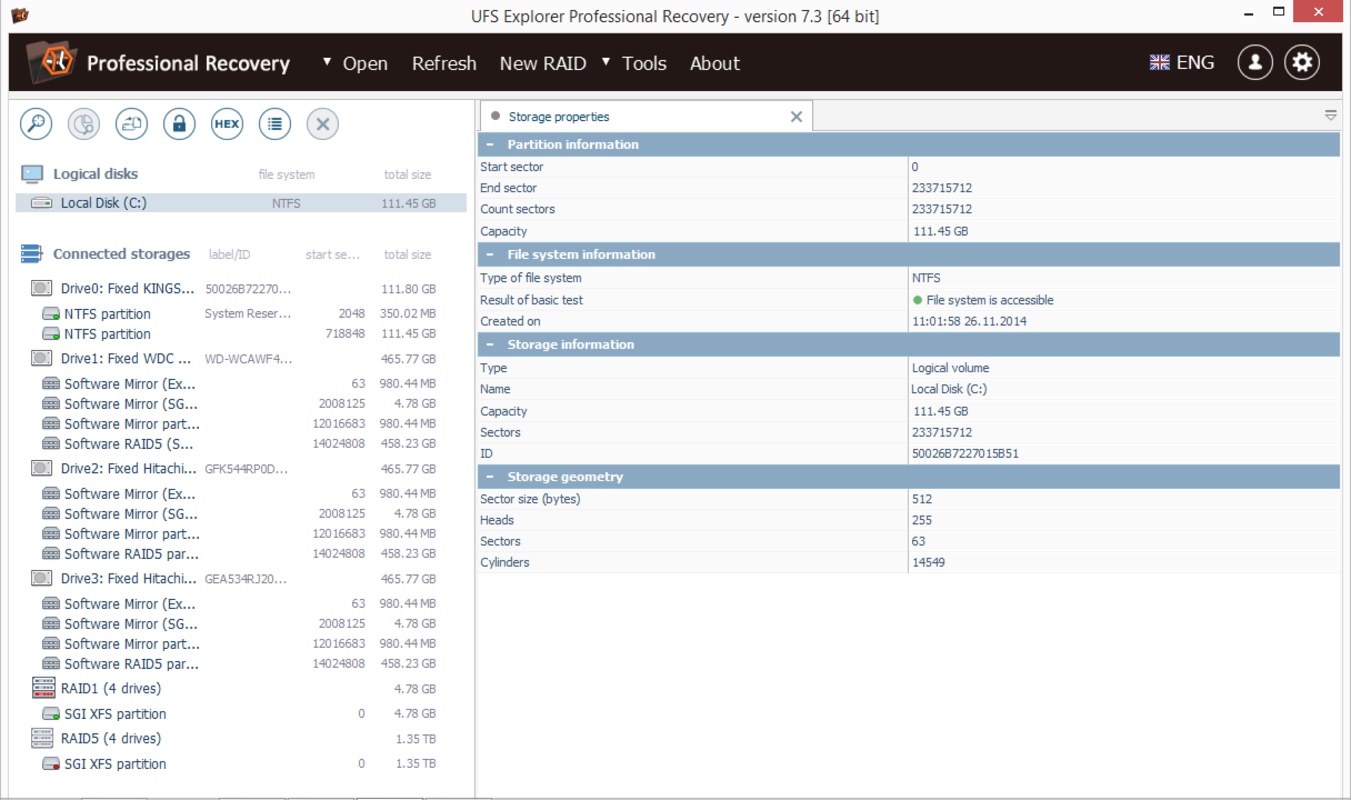Screen dimensions: 1351x800
Task: Close the Storage properties tab
Action: coord(796,117)
